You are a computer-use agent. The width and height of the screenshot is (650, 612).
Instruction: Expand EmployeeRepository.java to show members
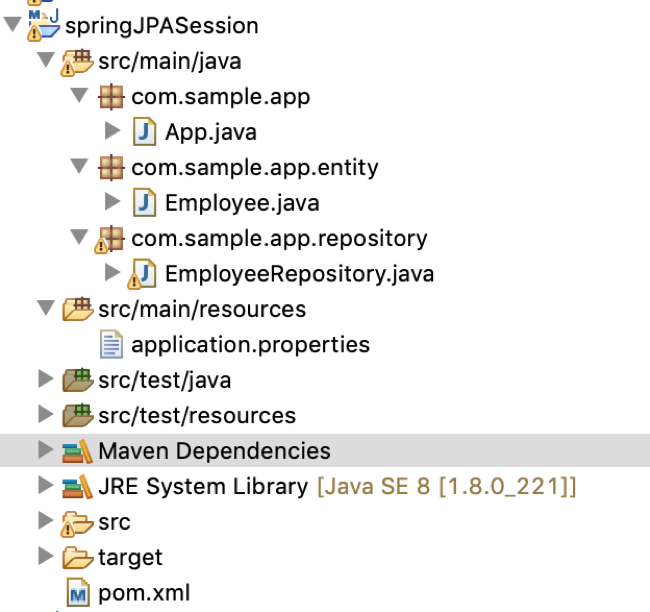112,272
